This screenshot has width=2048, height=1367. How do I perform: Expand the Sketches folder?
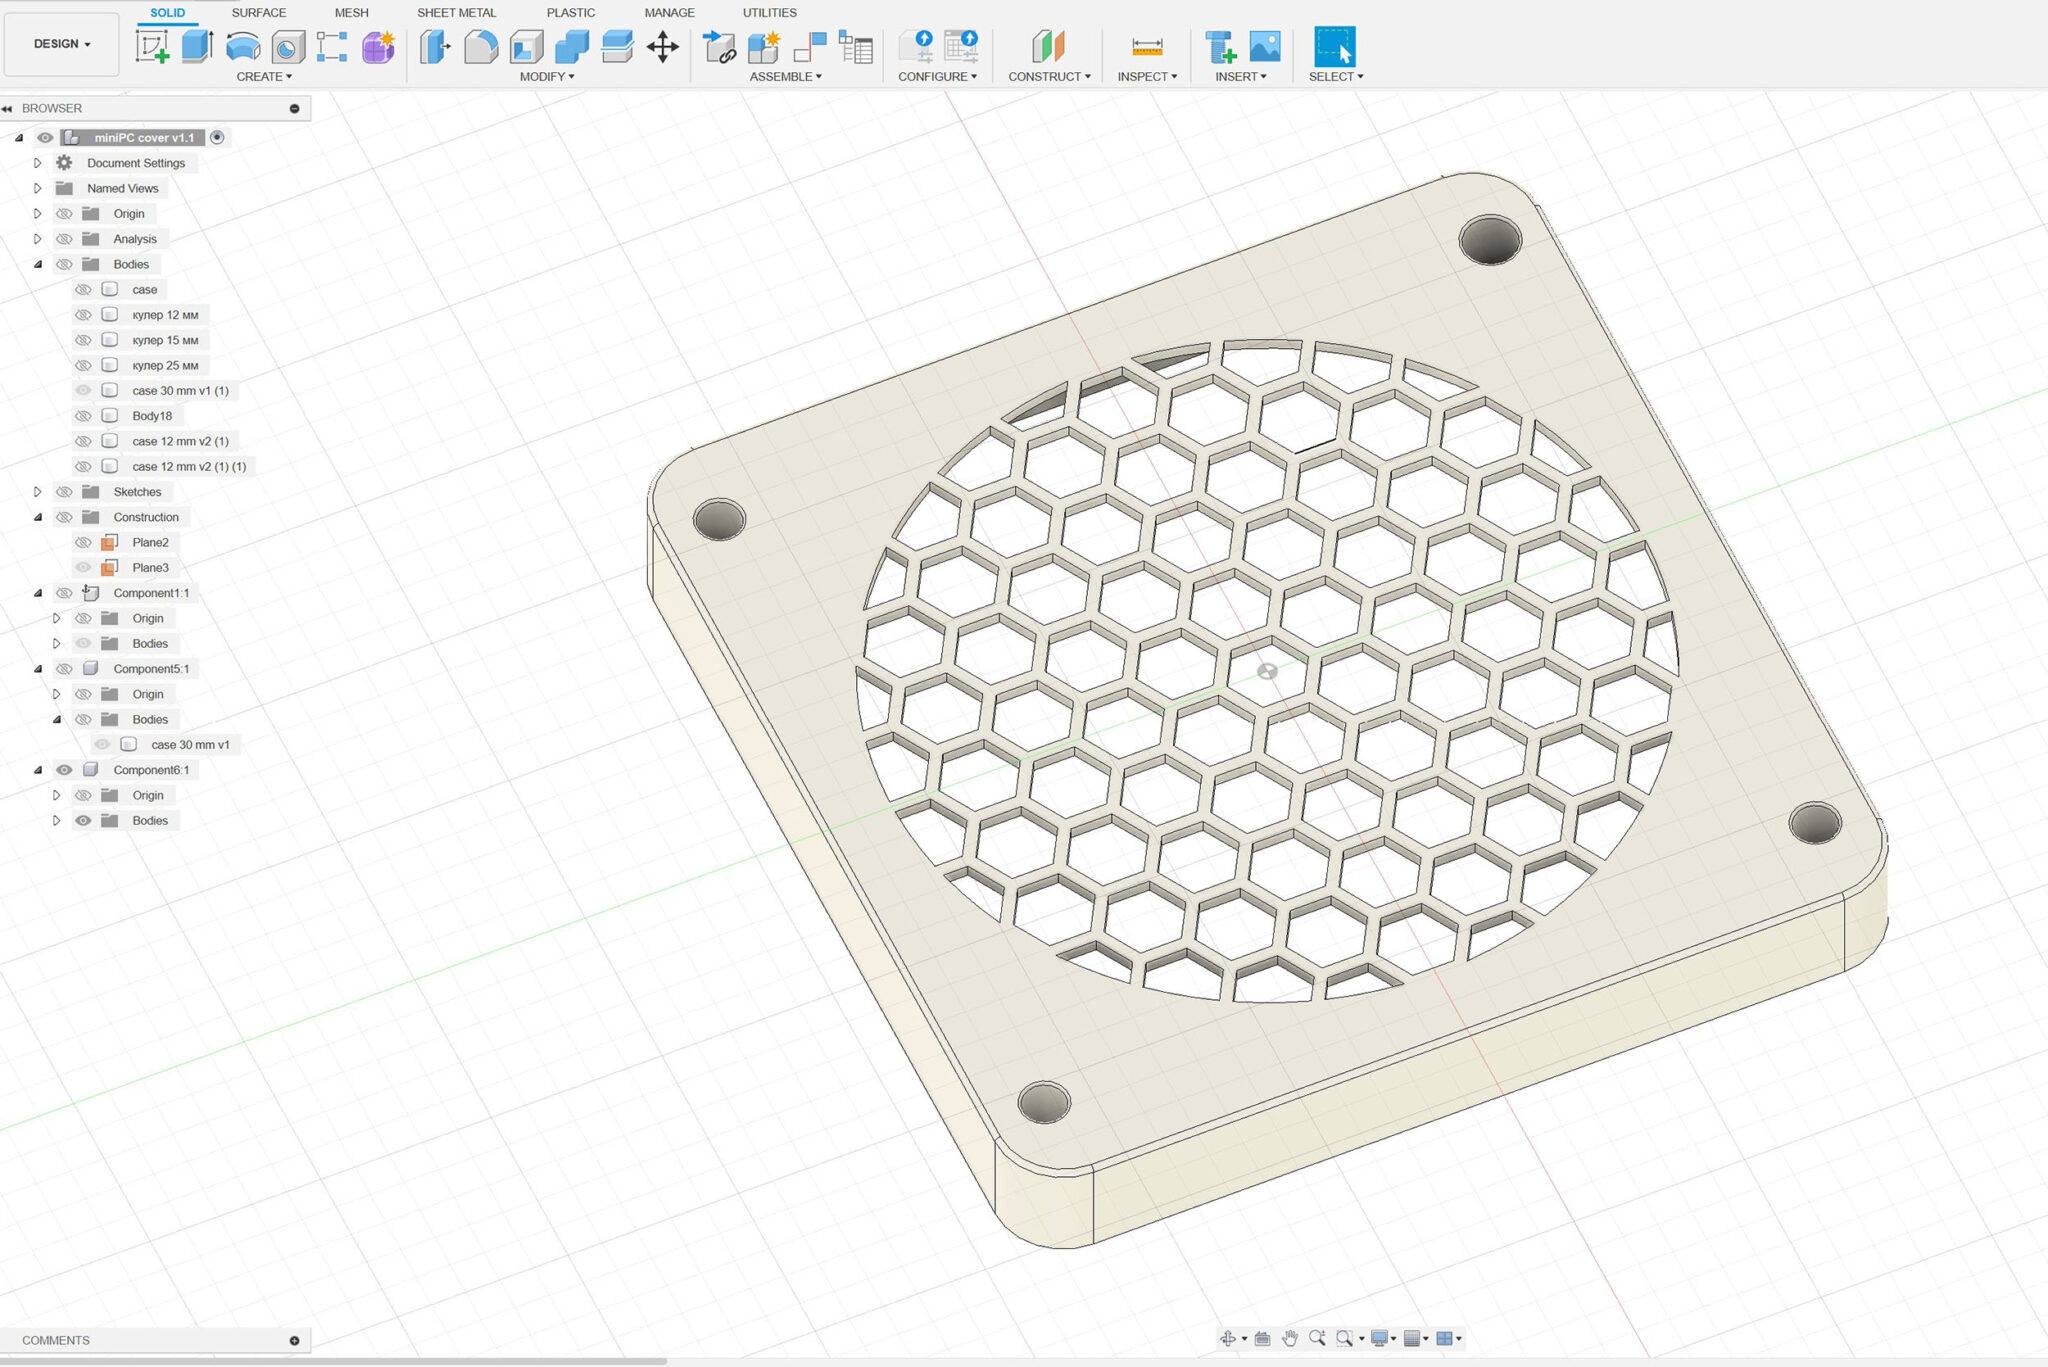38,492
